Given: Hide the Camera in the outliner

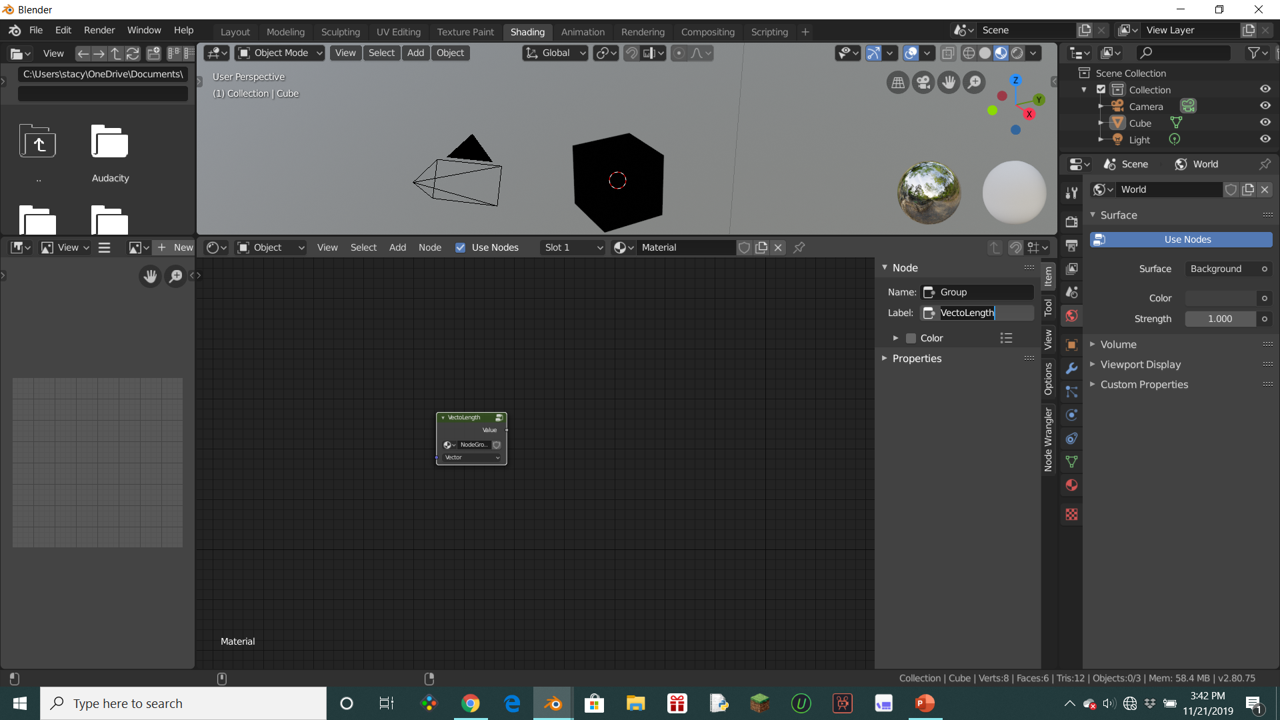Looking at the screenshot, I should [1265, 106].
